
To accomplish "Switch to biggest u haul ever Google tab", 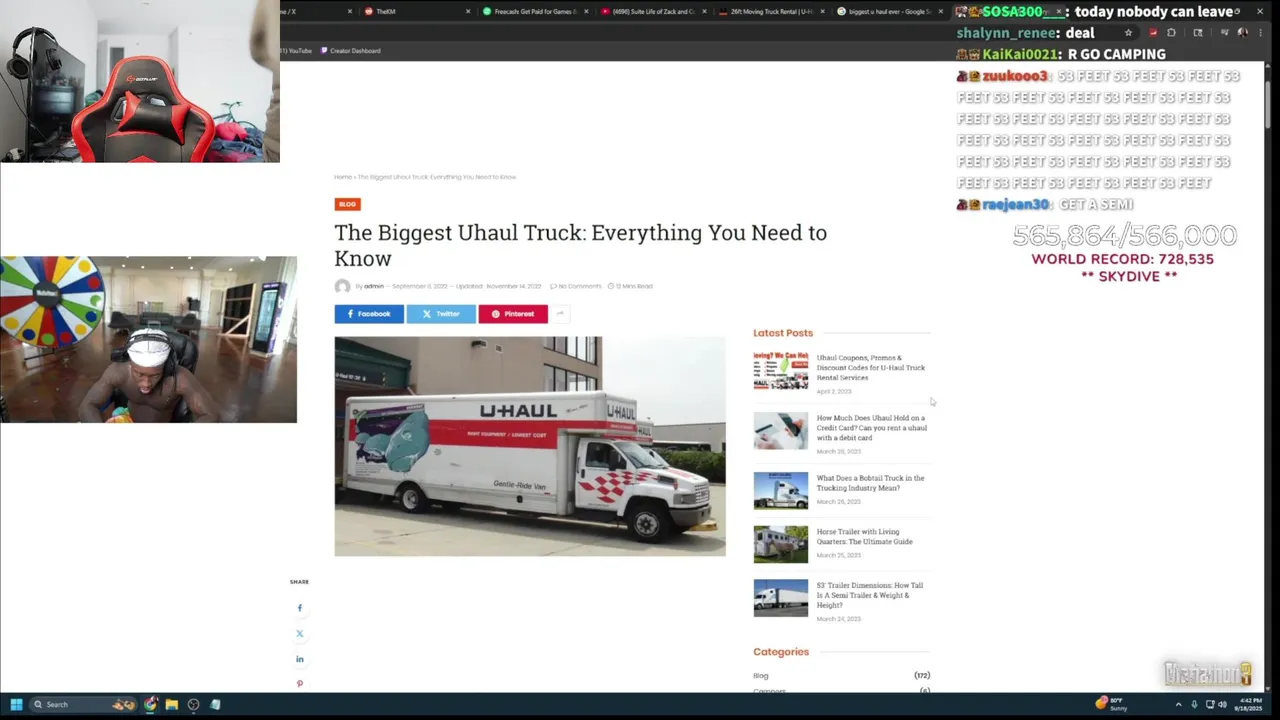I will (889, 12).
